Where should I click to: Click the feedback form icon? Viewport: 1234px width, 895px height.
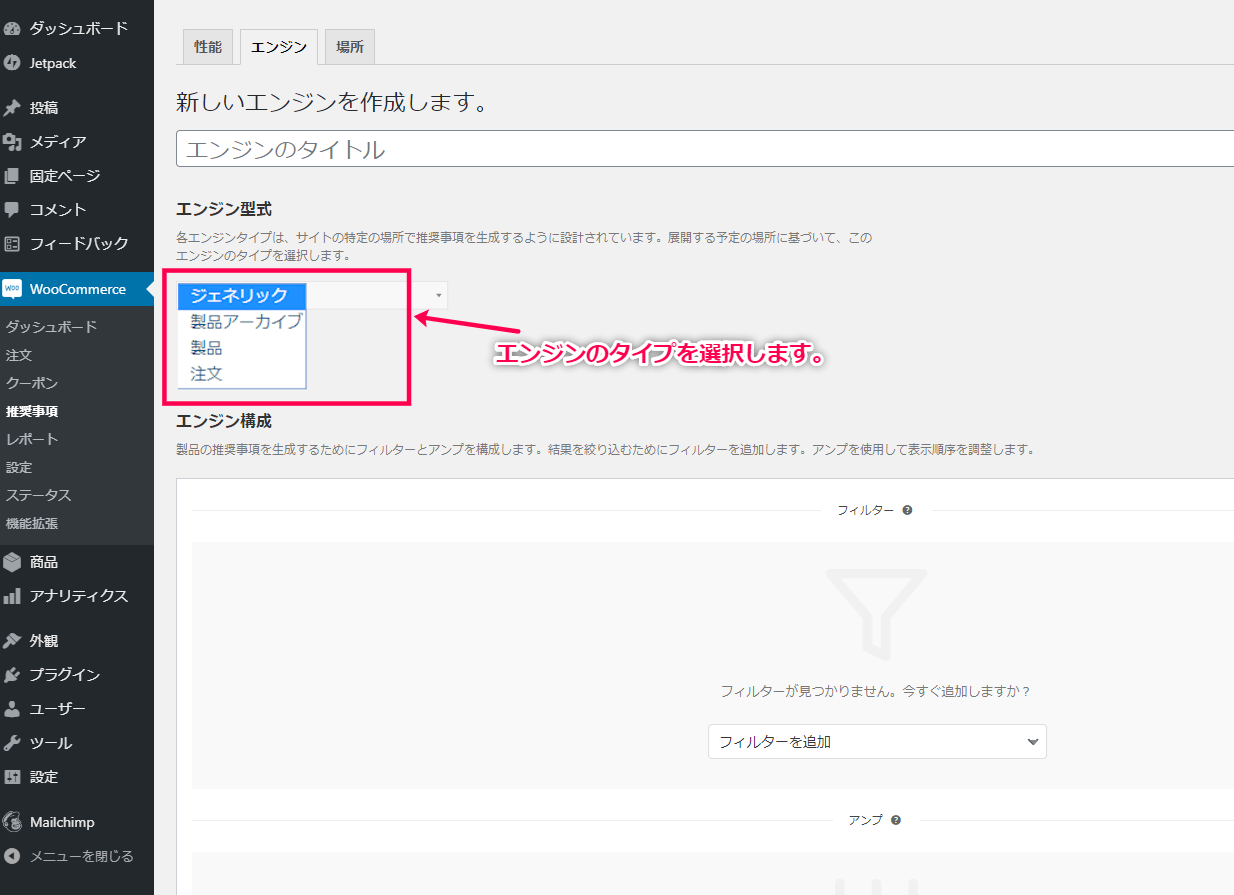point(12,244)
